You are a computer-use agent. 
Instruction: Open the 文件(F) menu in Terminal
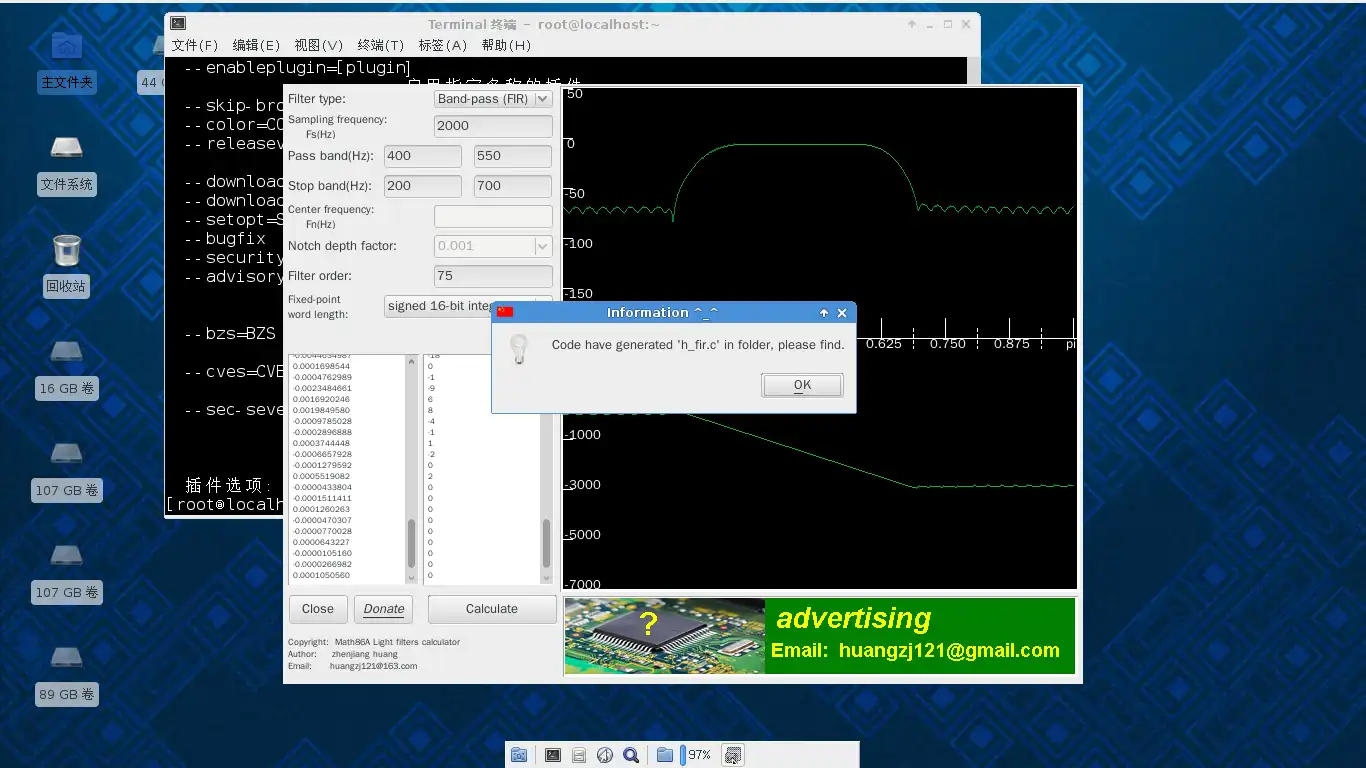click(x=195, y=45)
